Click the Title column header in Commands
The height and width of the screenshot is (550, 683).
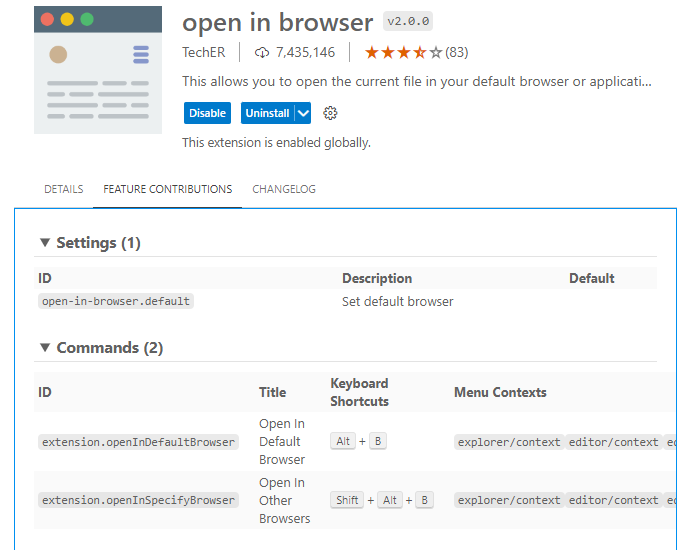pos(273,392)
